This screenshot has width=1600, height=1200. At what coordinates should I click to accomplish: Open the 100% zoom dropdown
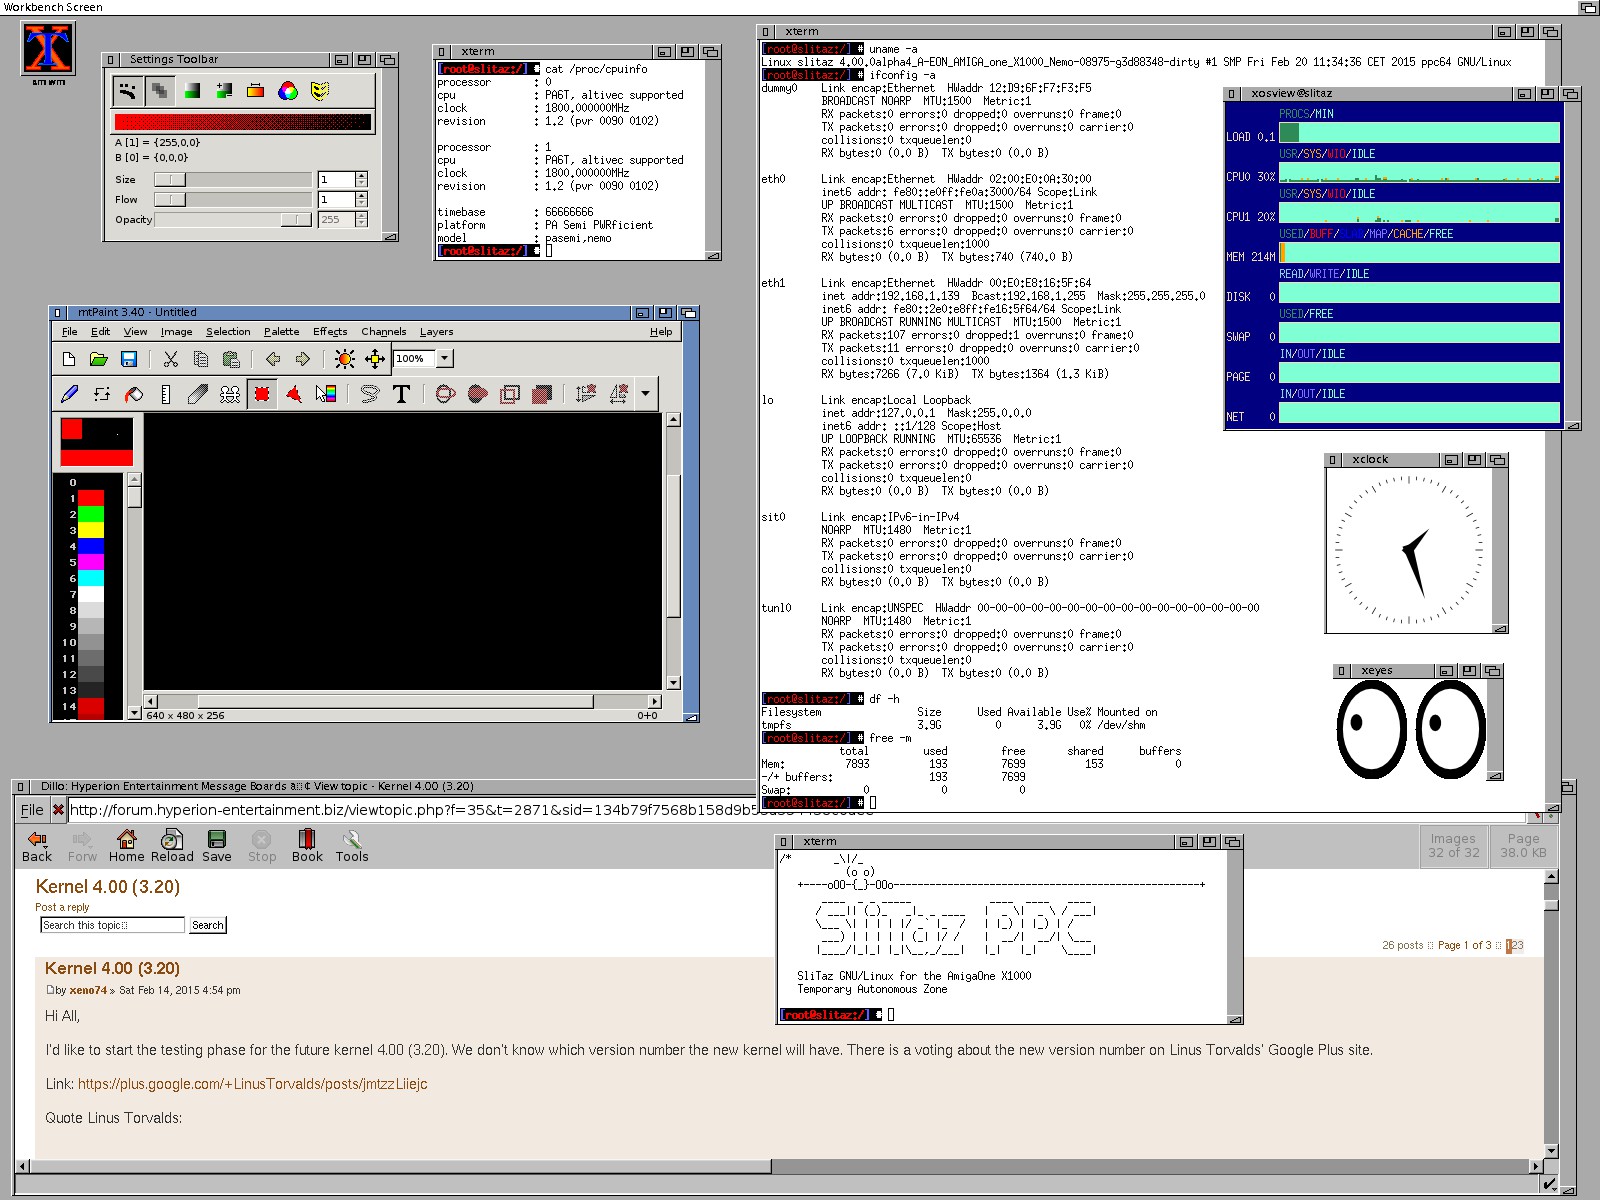[445, 359]
